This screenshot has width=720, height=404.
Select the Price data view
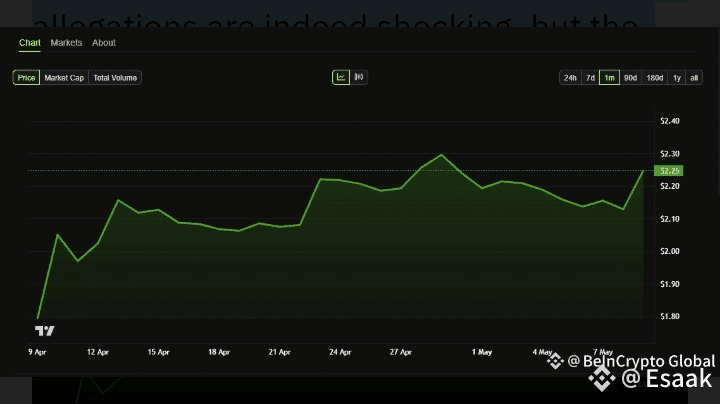26,78
